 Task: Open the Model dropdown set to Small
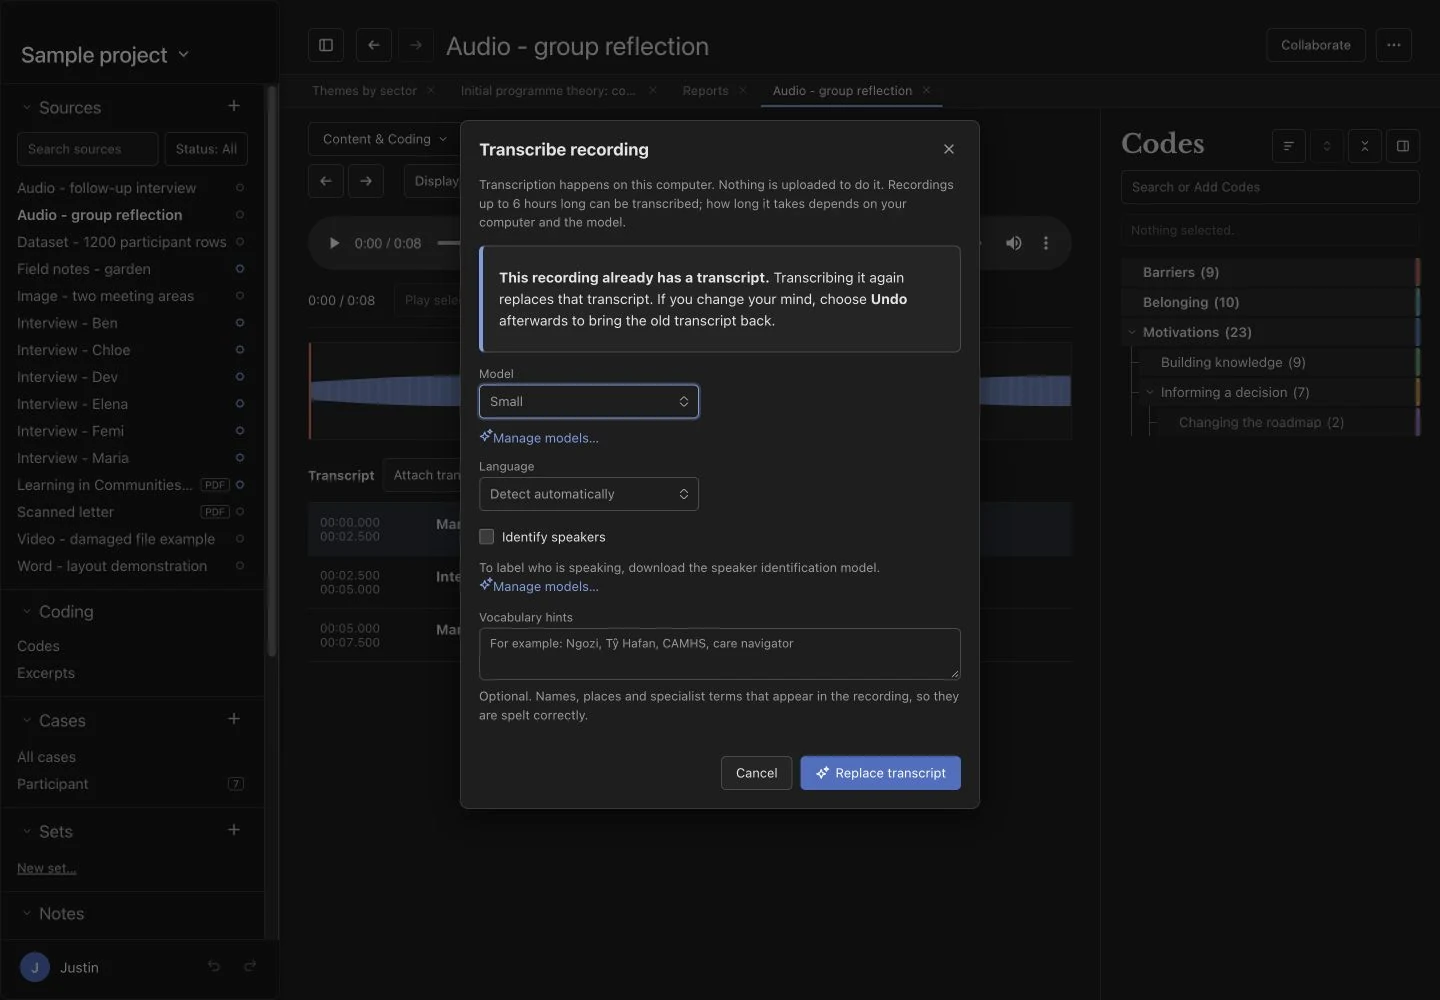click(x=589, y=402)
